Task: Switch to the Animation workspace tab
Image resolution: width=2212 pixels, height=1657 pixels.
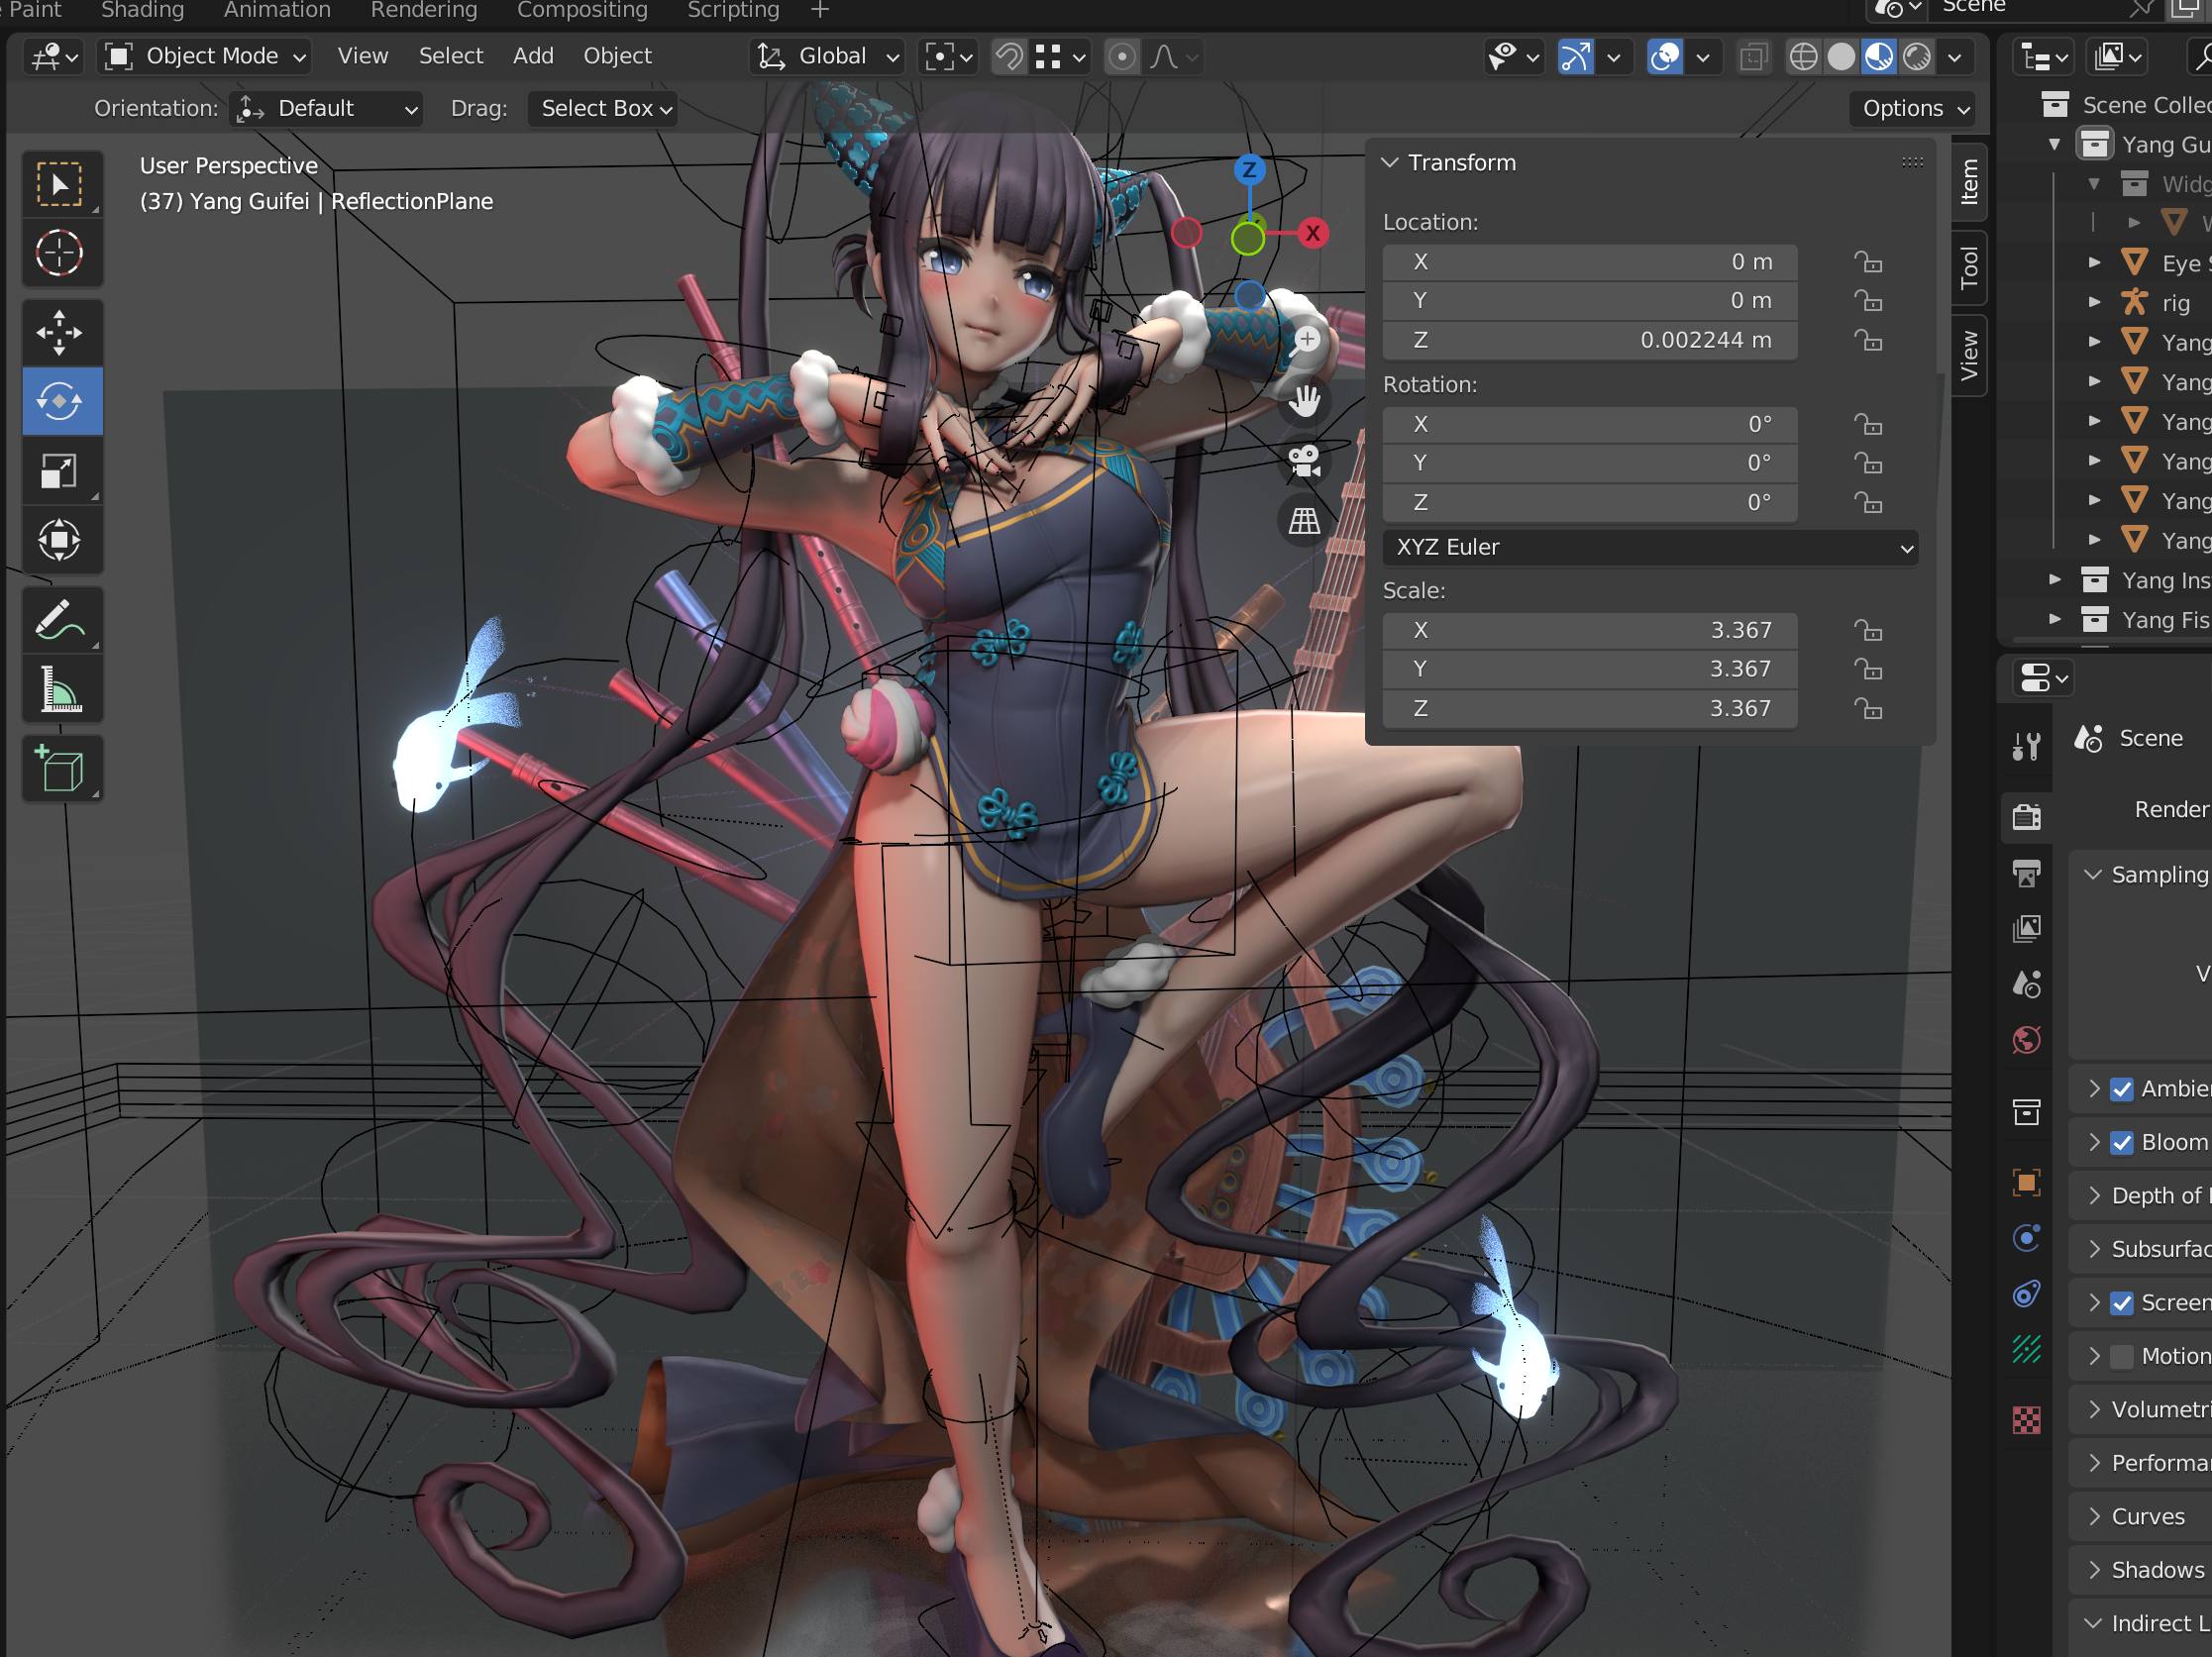Action: point(277,10)
